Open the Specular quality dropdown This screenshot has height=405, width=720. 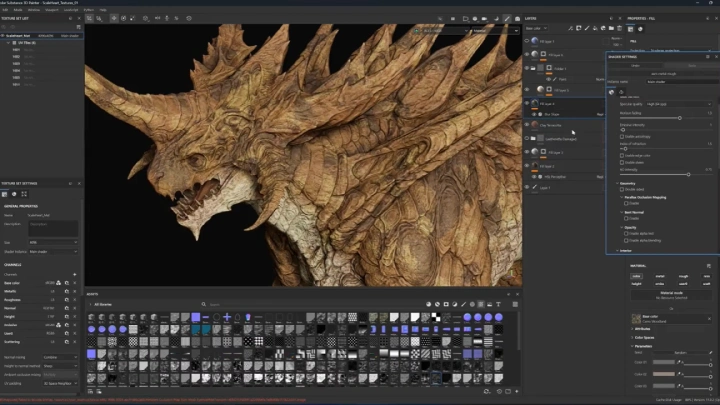pyautogui.click(x=679, y=104)
